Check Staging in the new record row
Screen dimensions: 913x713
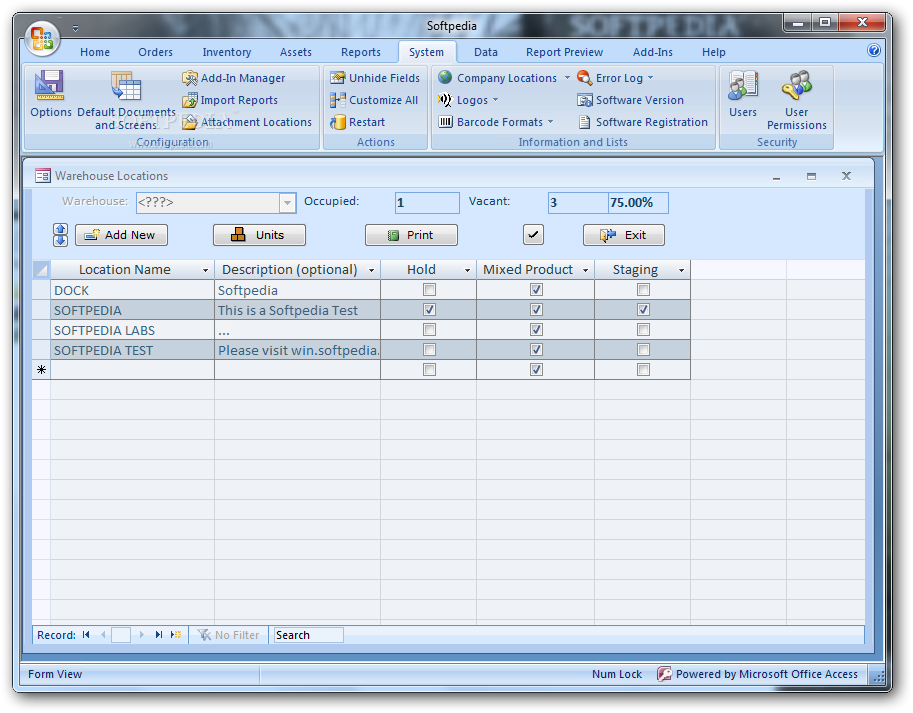click(x=643, y=370)
